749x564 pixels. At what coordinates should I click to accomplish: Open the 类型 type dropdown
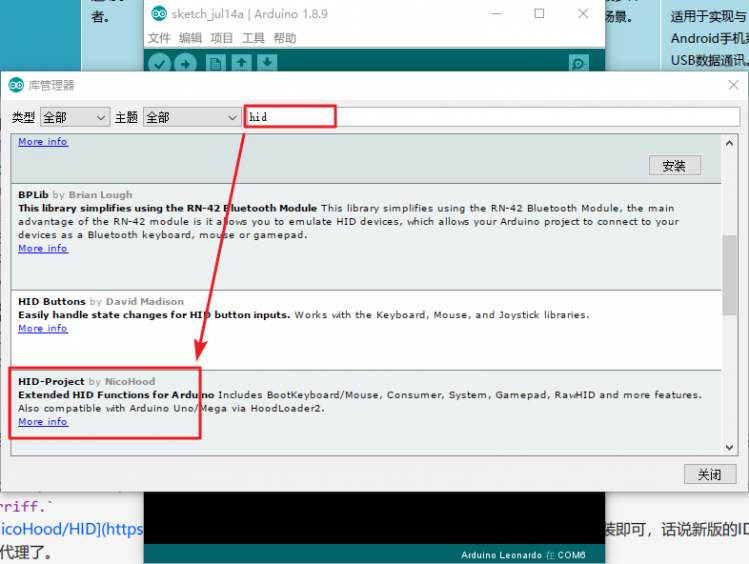75,117
